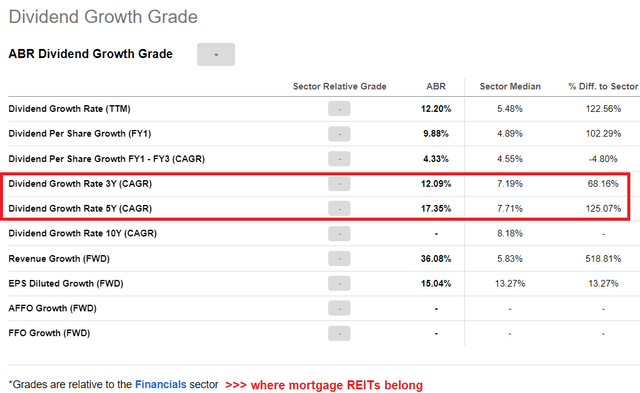Click grade badge for Dividend Per Share Growth (FY1)
This screenshot has height=393, width=640.
click(x=339, y=134)
